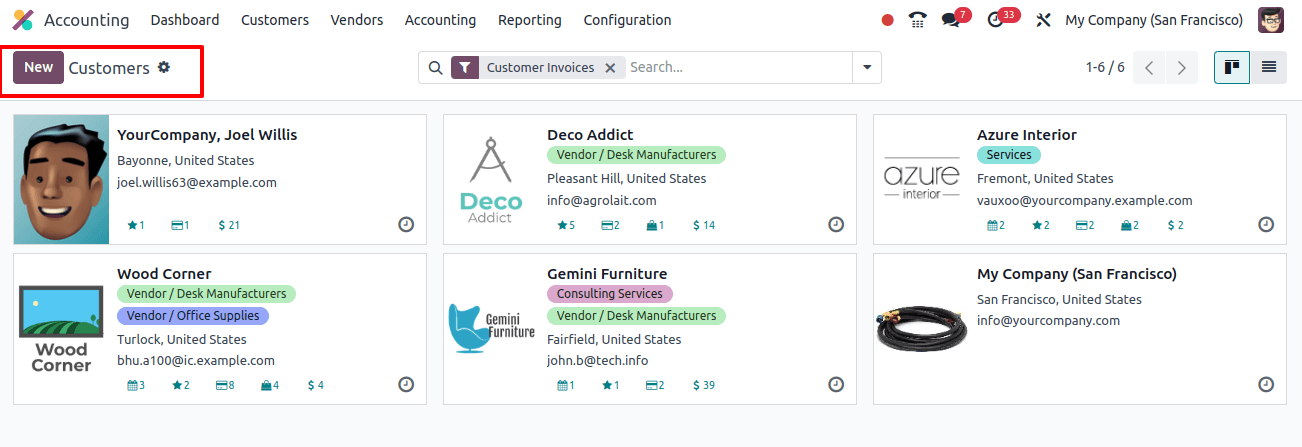Click email info@agrolait.com
Viewport: 1302px width, 447px height.
[602, 200]
